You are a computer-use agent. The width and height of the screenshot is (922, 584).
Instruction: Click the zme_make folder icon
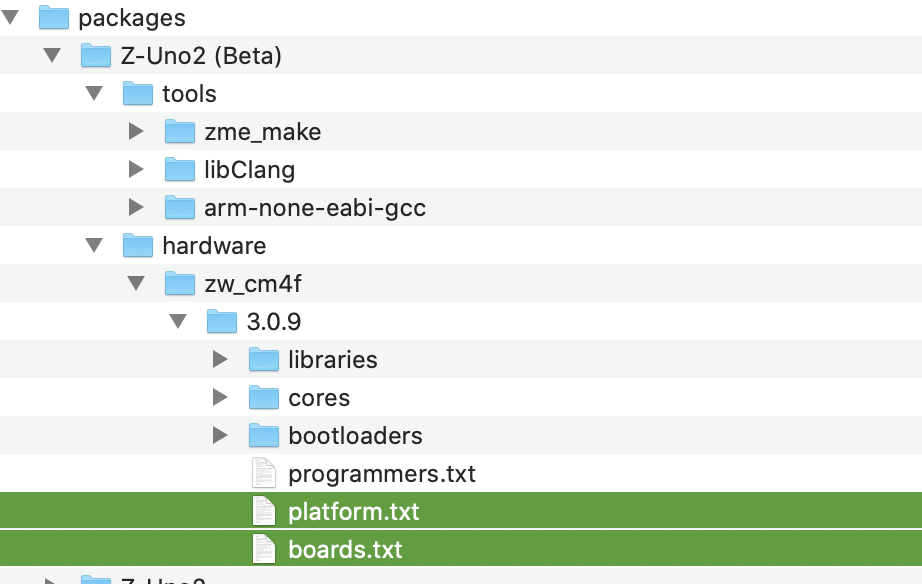pos(180,132)
